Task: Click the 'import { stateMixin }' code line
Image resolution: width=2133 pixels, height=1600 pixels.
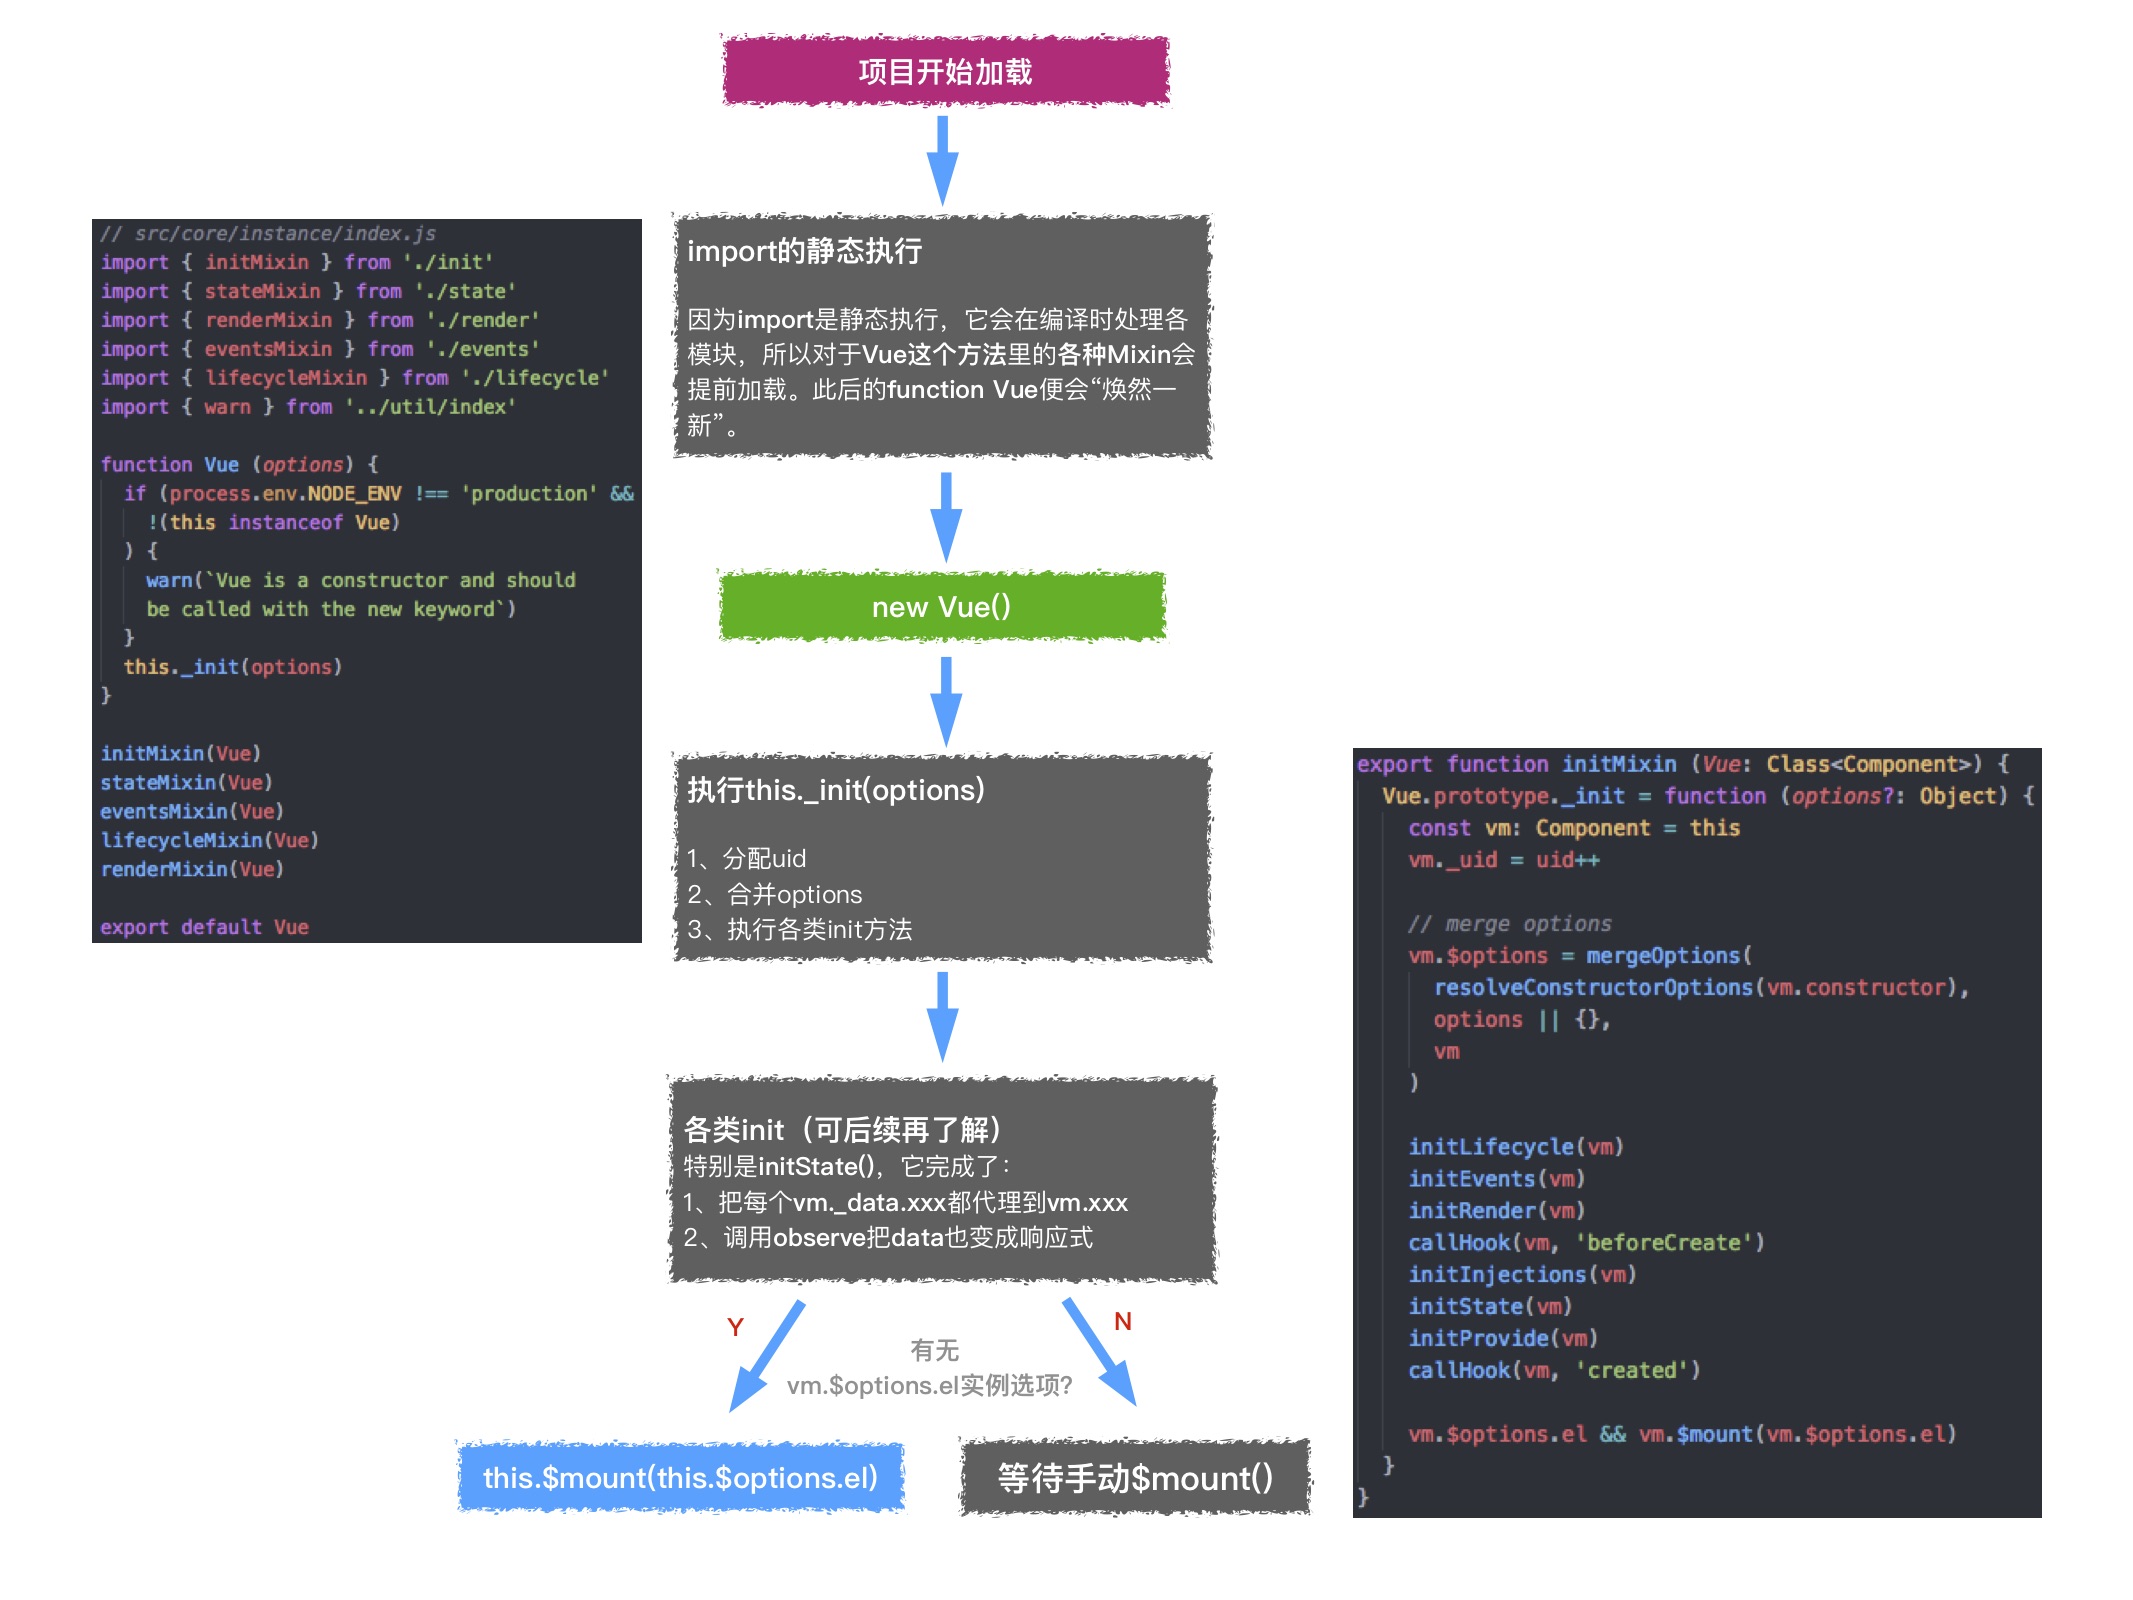Action: pos(308,291)
